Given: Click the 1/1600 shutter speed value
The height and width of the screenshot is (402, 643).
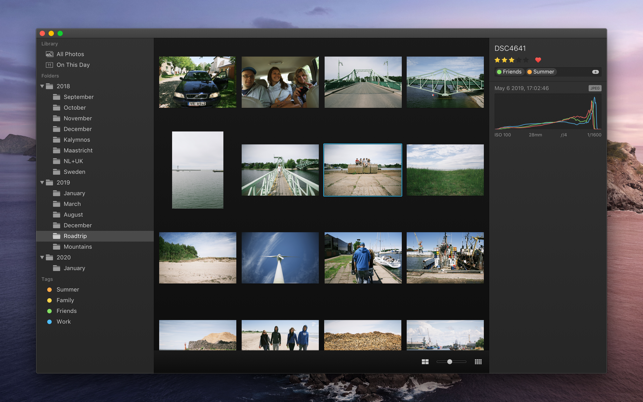Looking at the screenshot, I should point(594,135).
